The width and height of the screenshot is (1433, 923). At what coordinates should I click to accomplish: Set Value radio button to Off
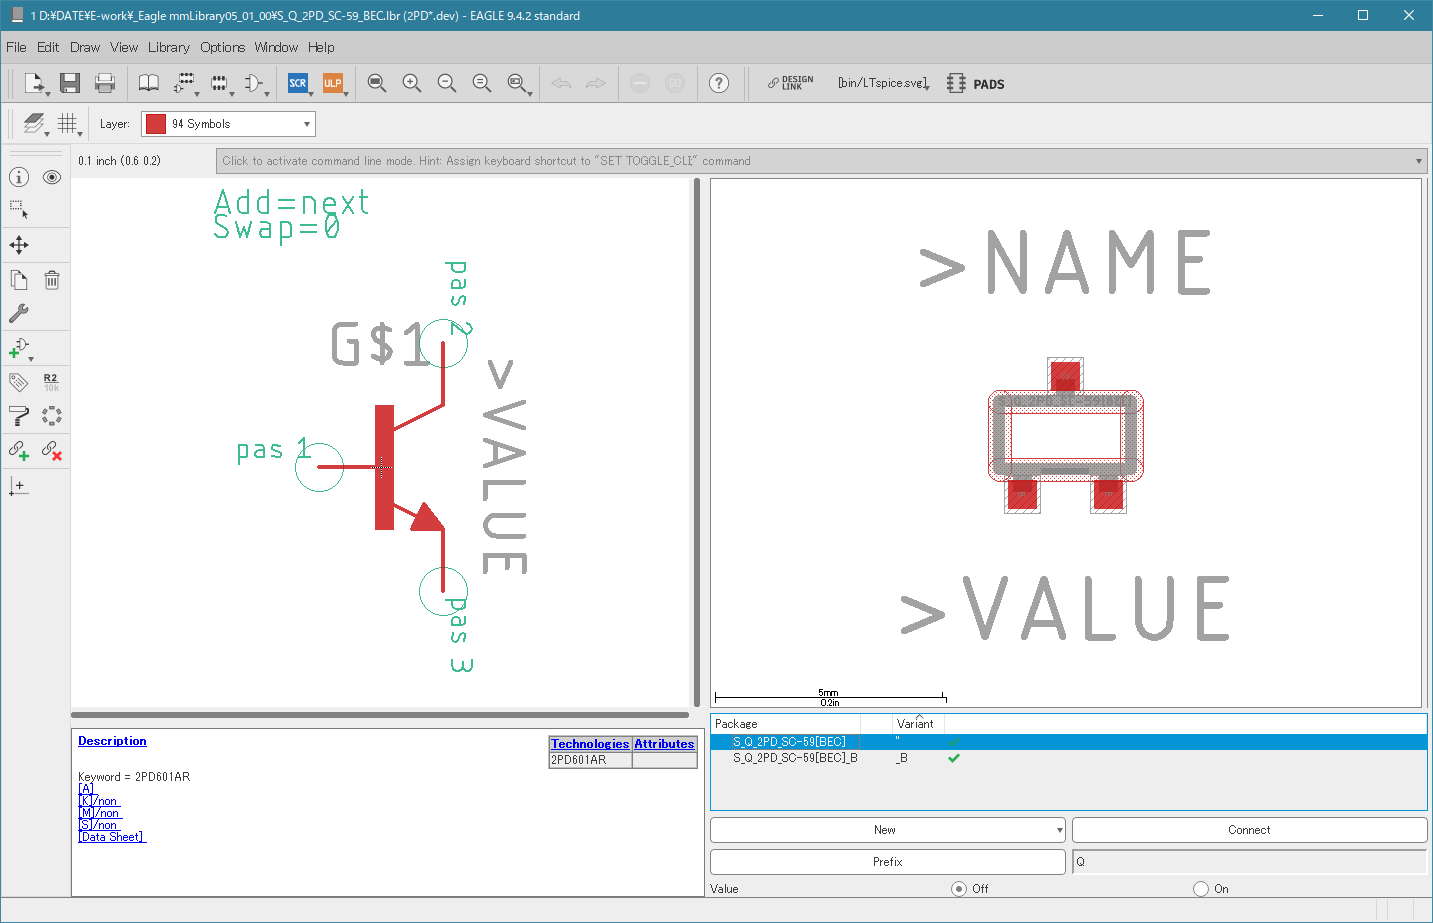coord(959,889)
